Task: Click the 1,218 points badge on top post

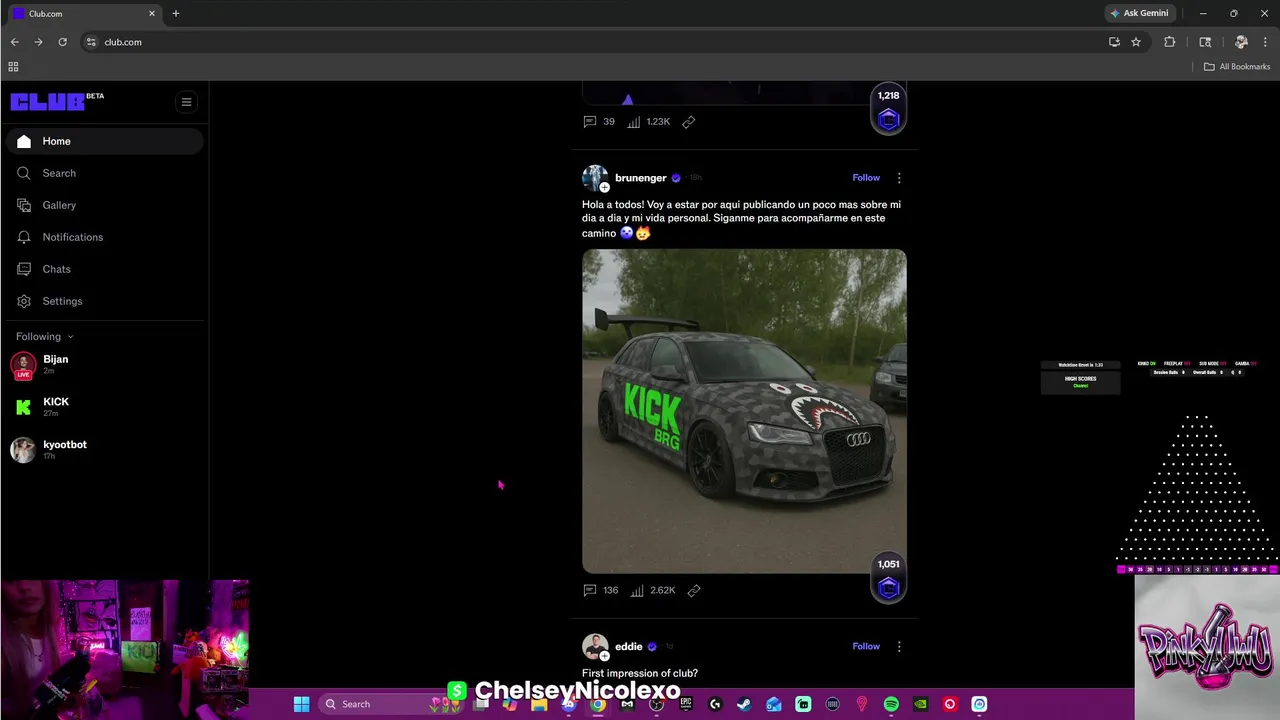Action: [x=889, y=110]
